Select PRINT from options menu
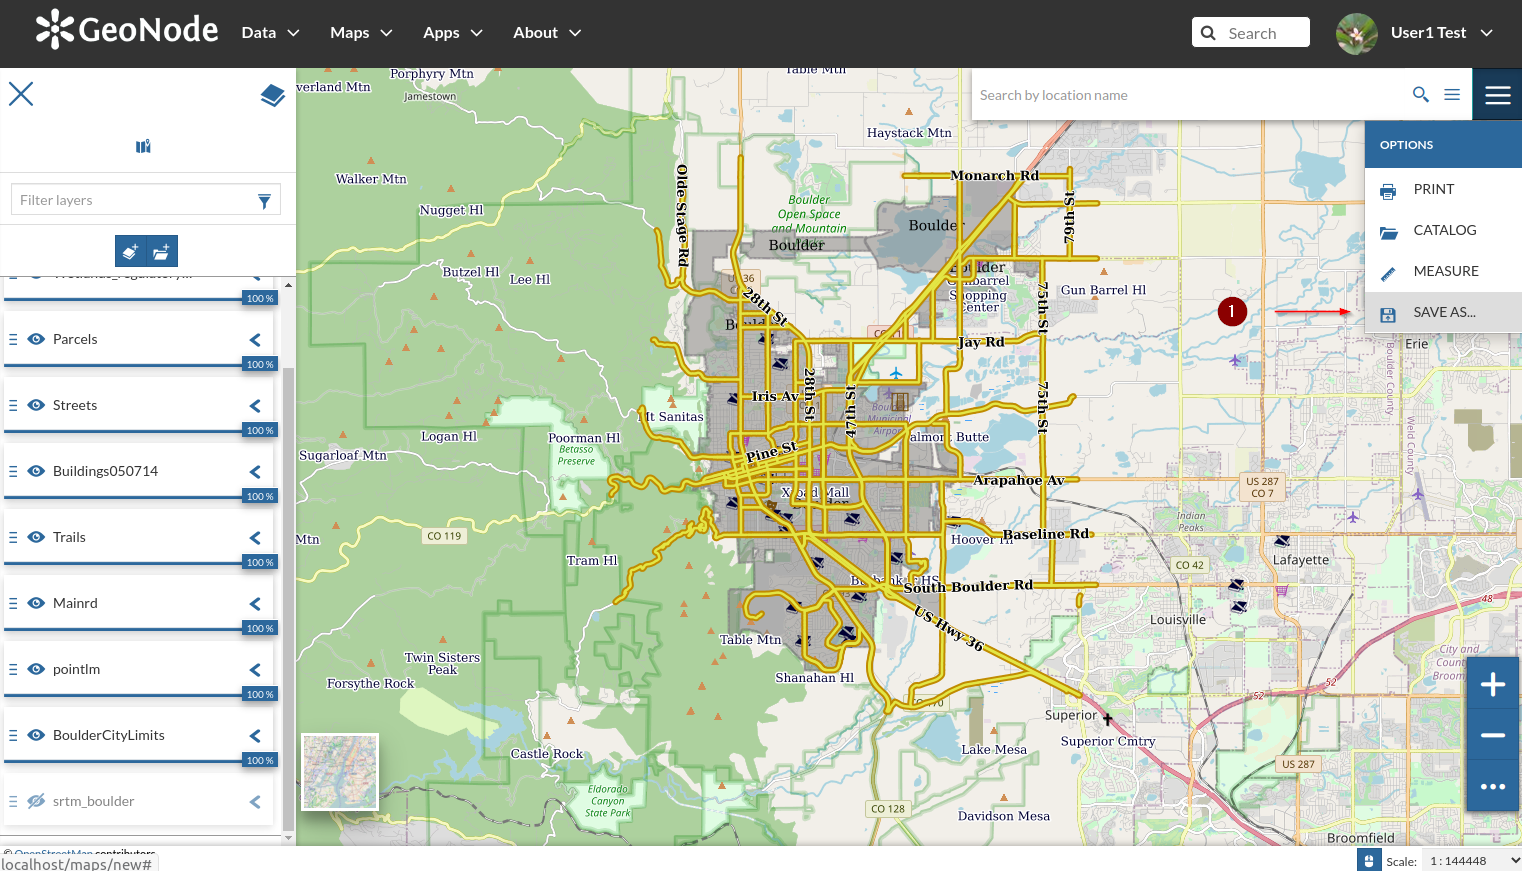 pyautogui.click(x=1443, y=189)
